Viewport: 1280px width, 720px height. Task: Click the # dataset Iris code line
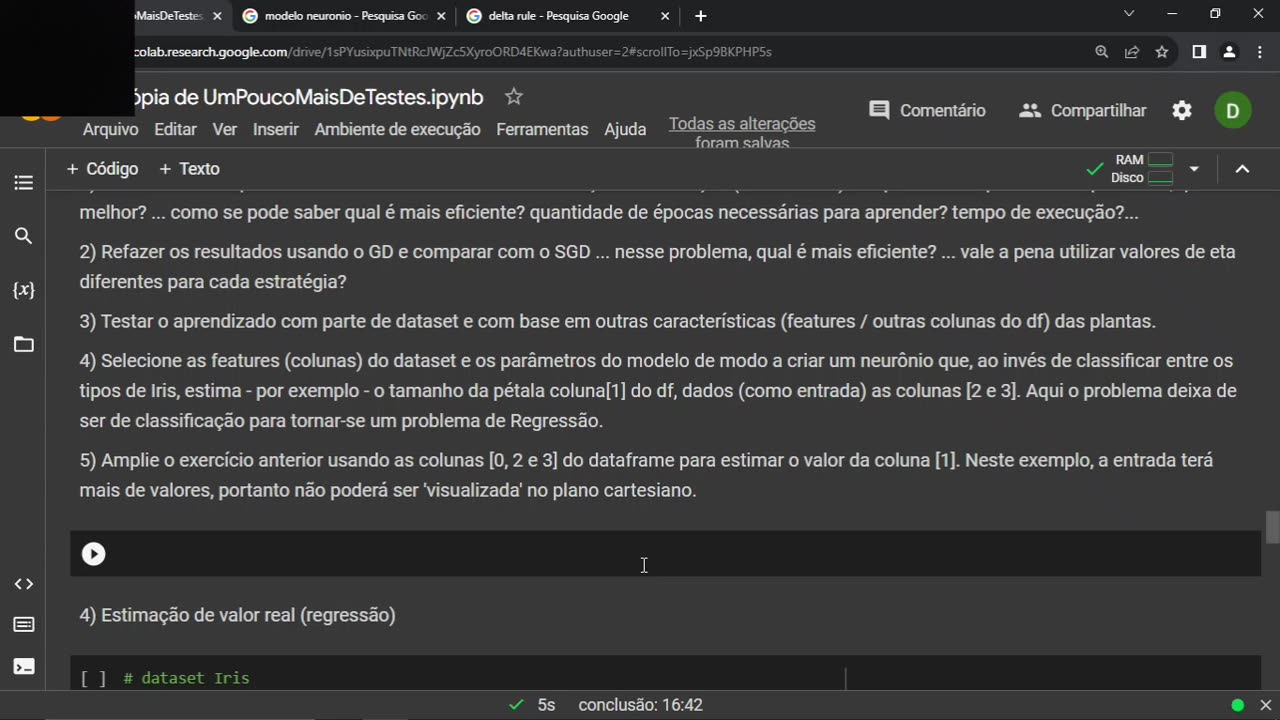186,679
